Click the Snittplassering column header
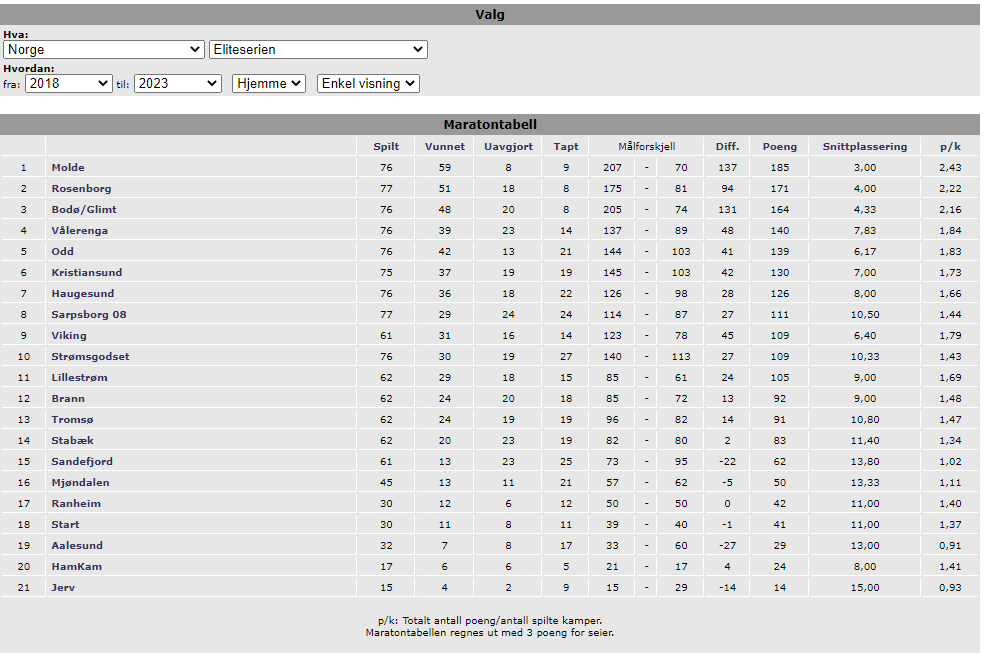Screen dimensions: 990x662 pyautogui.click(x=865, y=146)
